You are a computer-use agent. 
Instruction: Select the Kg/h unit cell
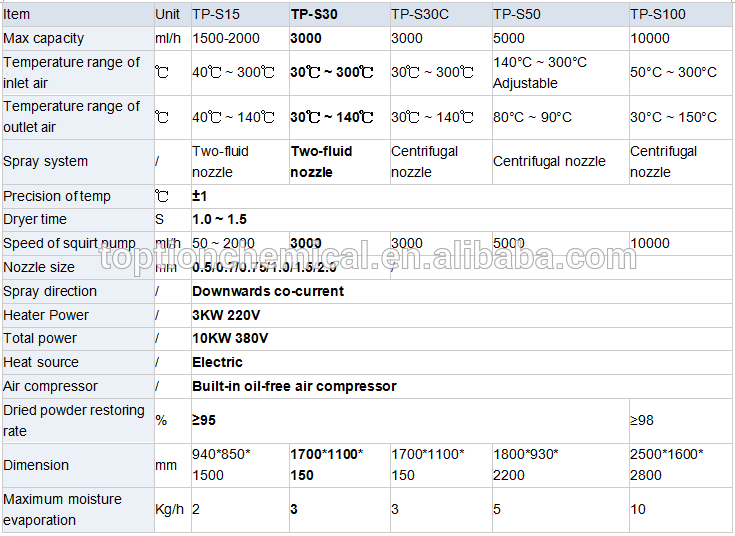click(169, 509)
